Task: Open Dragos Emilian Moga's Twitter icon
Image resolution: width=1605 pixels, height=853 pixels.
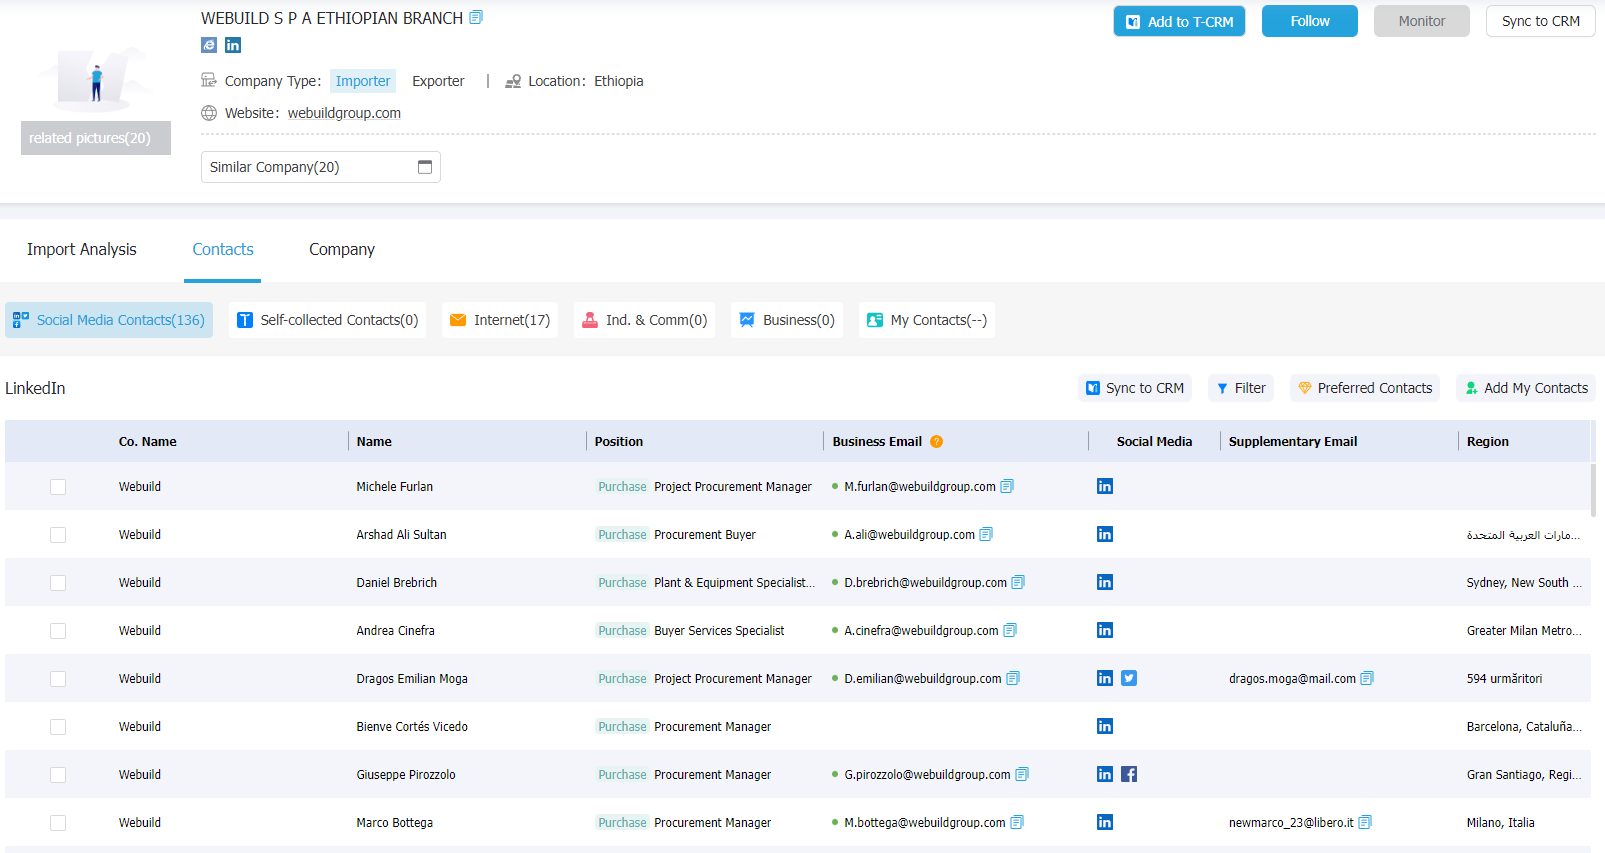Action: [1129, 678]
